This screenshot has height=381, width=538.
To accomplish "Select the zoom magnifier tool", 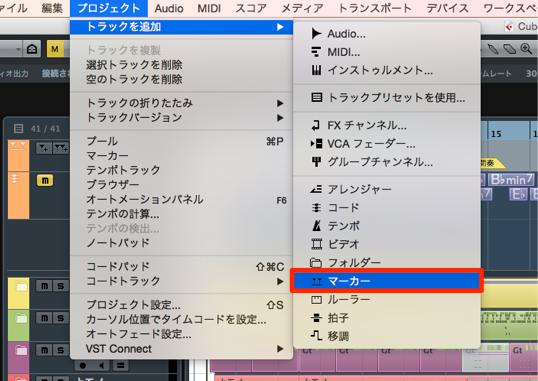I will [x=526, y=49].
